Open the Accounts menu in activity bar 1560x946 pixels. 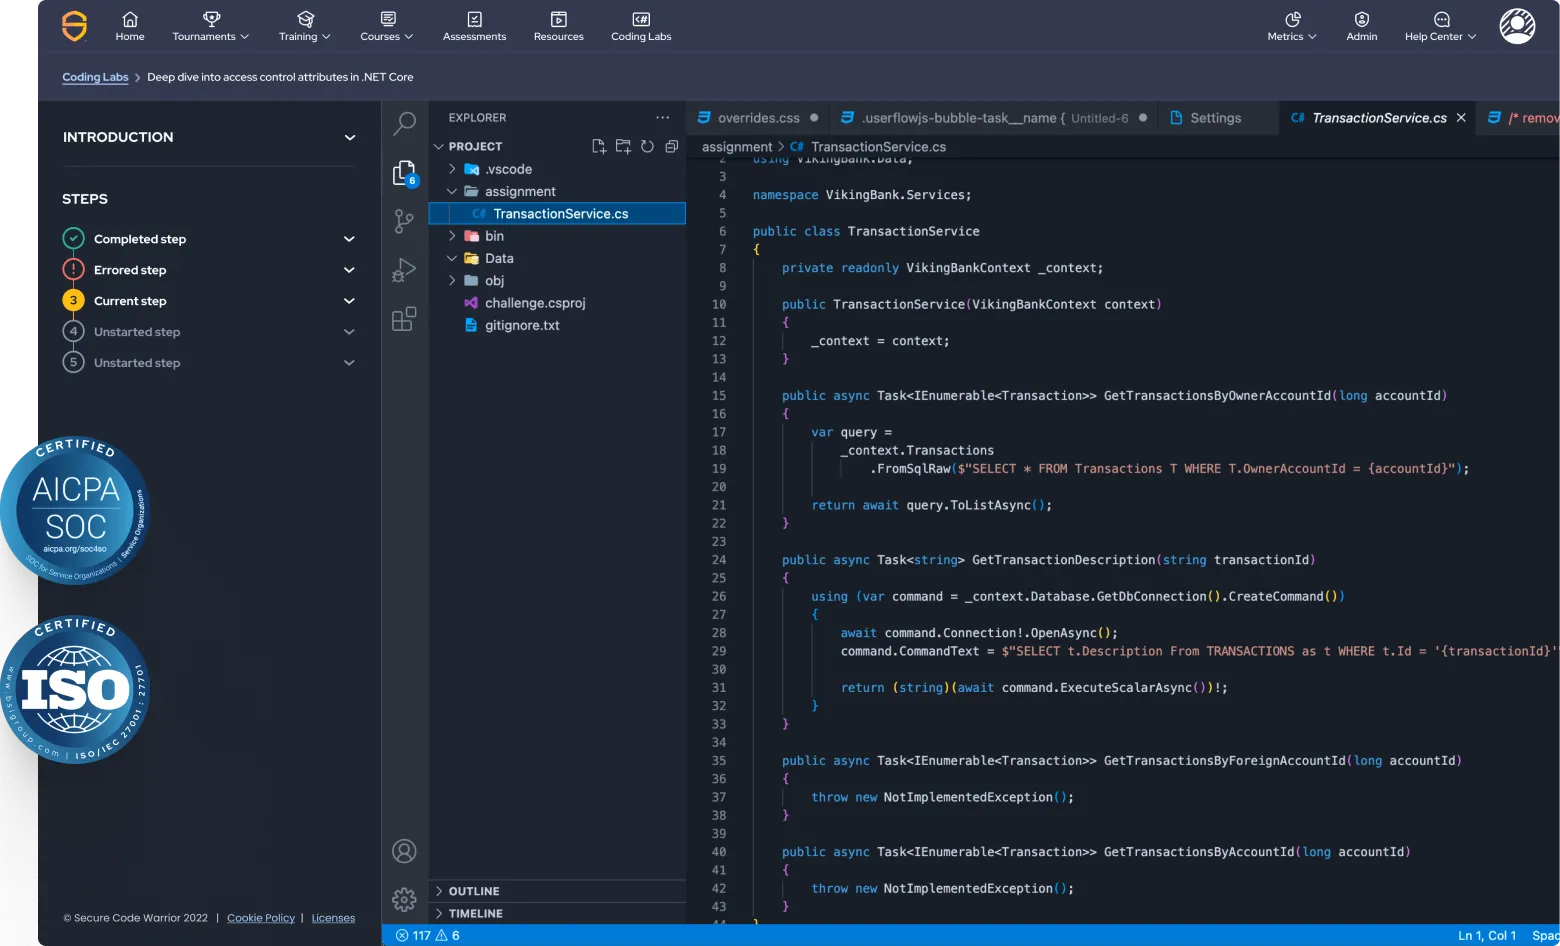pos(404,851)
